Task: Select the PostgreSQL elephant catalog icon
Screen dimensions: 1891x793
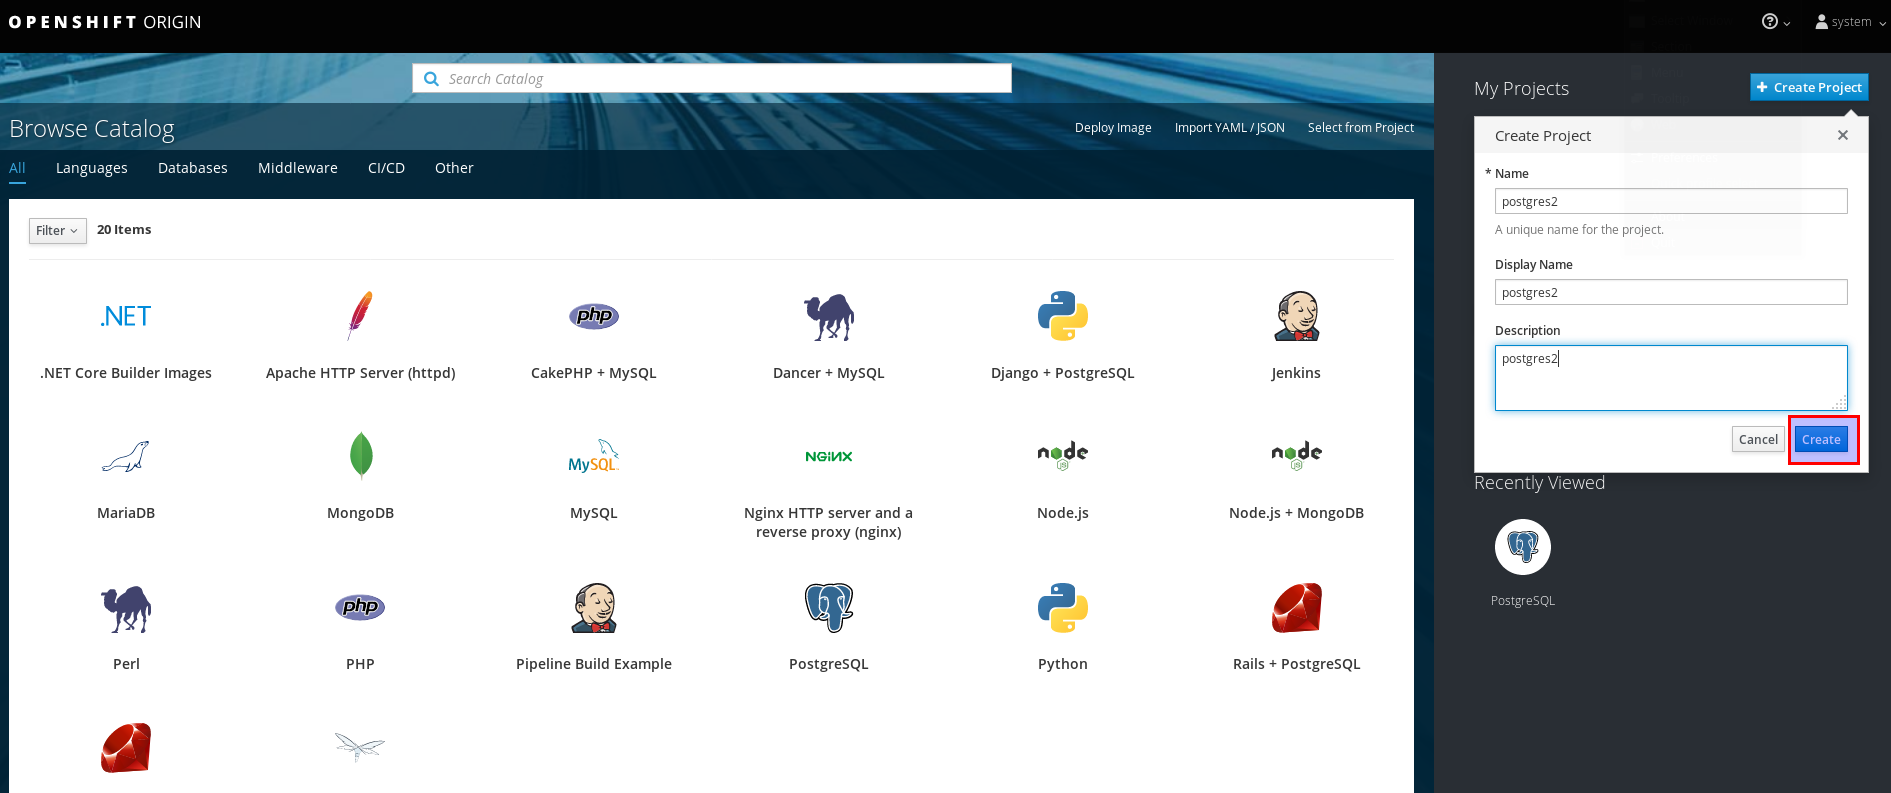Action: click(829, 607)
